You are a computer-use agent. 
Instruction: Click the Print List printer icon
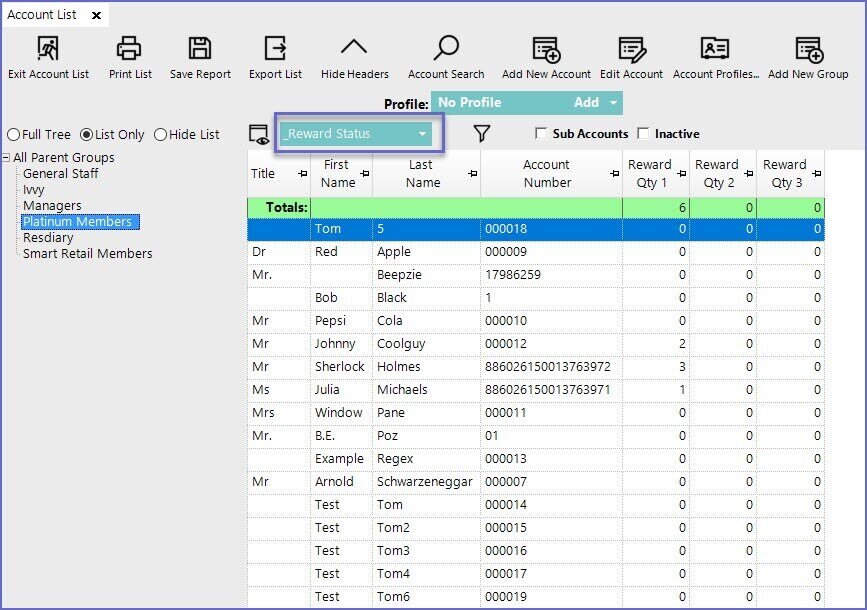(x=129, y=49)
